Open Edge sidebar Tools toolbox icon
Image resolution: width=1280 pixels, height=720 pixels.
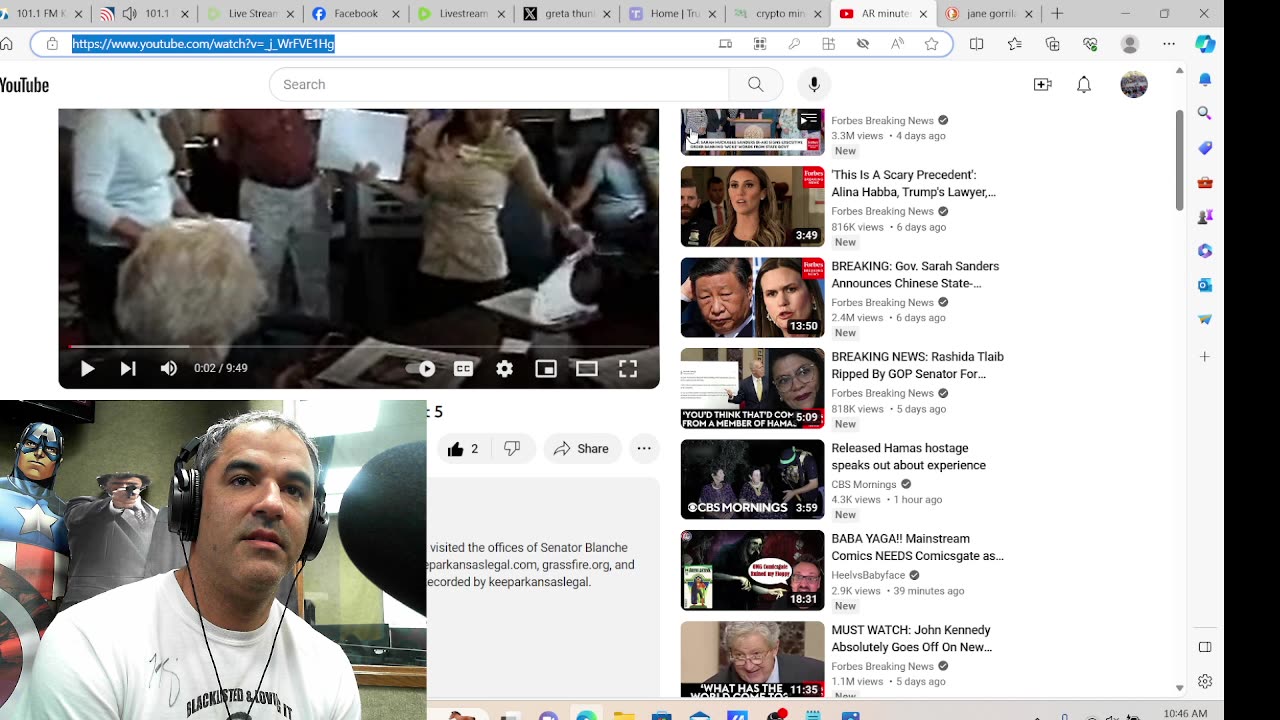click(x=1205, y=182)
